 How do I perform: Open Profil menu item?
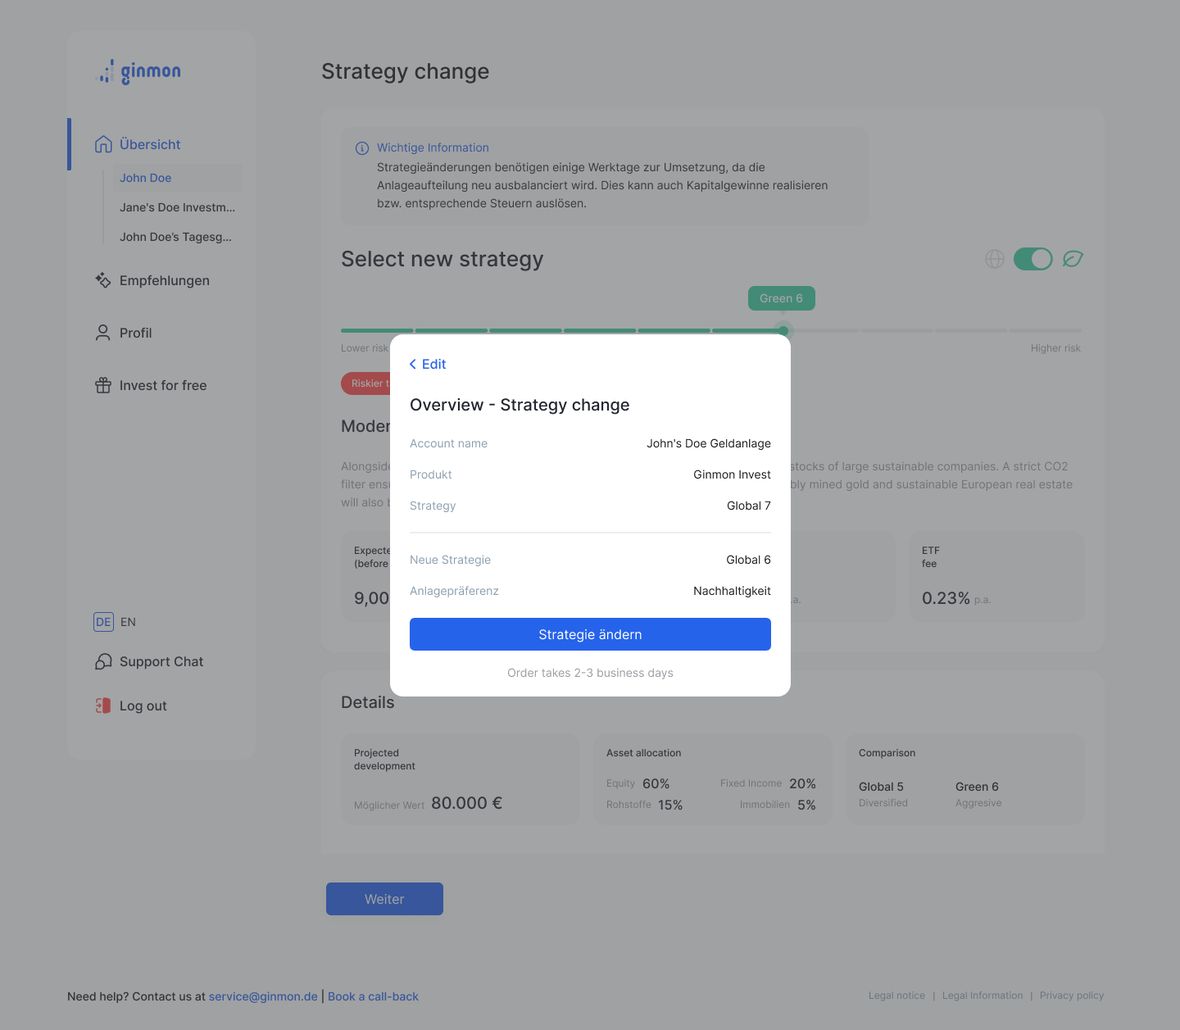(135, 333)
